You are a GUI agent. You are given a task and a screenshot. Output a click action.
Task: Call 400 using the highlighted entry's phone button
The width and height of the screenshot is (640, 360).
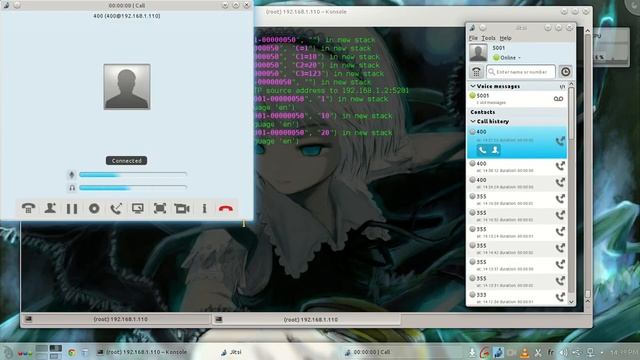tap(482, 150)
